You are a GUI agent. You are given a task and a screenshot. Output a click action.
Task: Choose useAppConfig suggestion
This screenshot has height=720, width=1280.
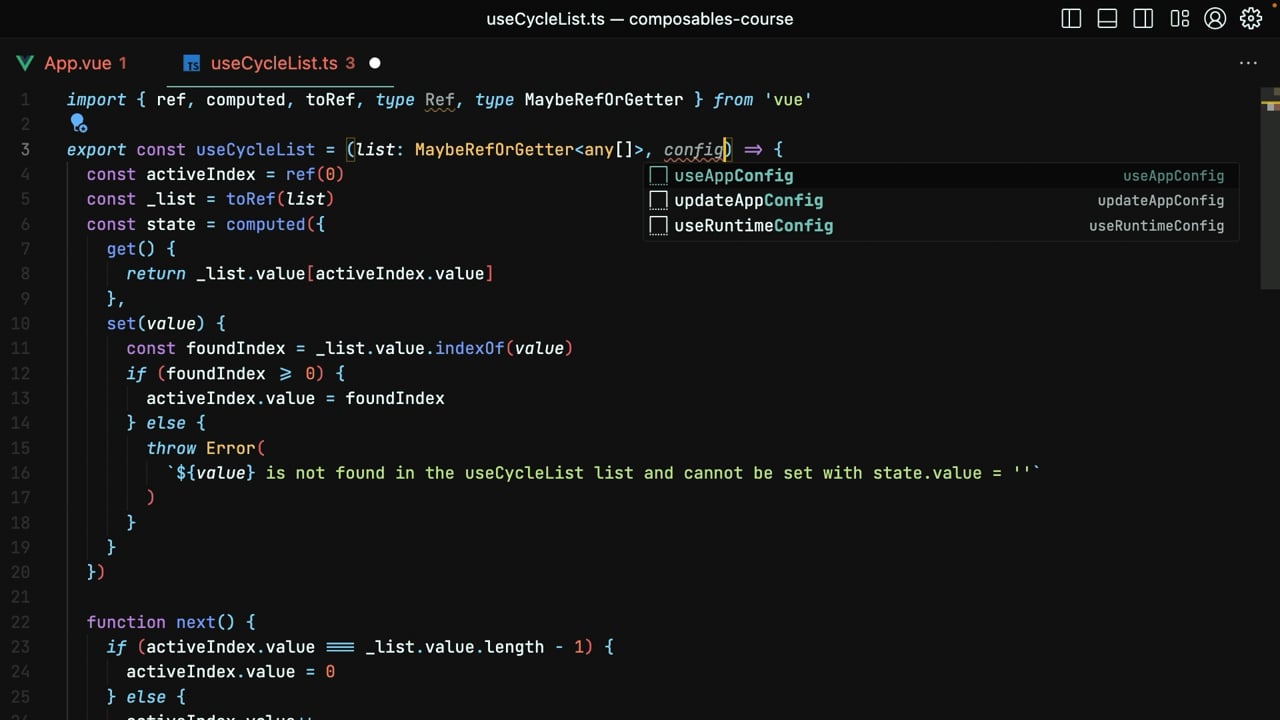(x=941, y=176)
